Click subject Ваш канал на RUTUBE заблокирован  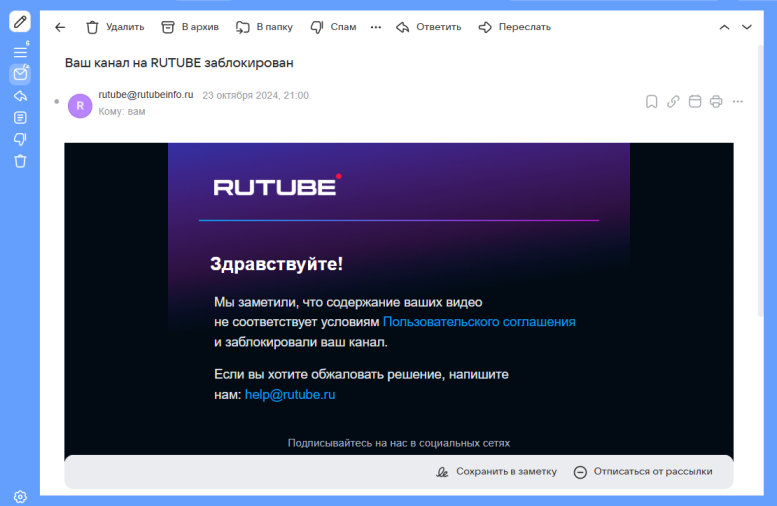(x=179, y=63)
